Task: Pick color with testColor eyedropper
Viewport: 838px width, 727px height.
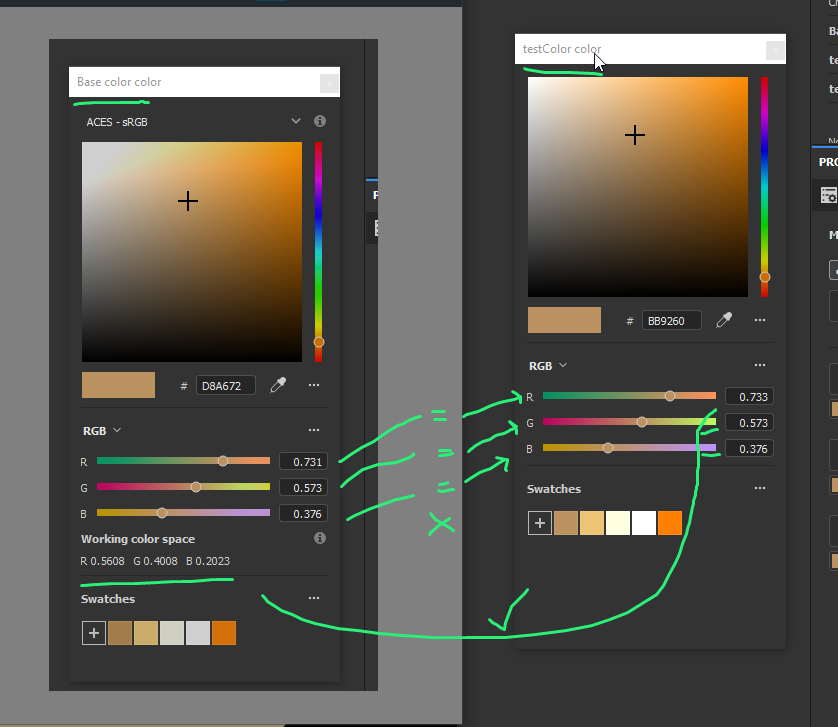Action: (x=724, y=320)
